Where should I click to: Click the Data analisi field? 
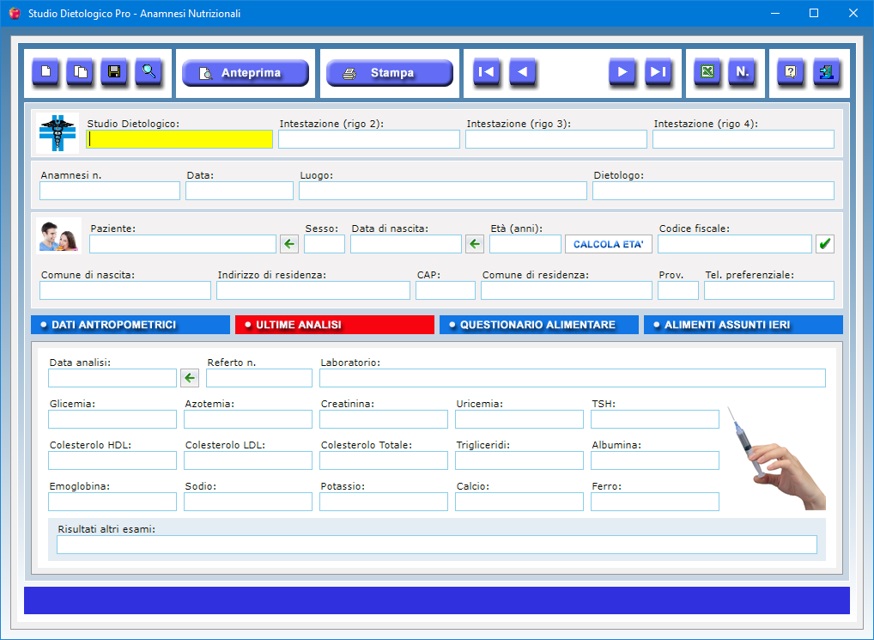pyautogui.click(x=113, y=378)
